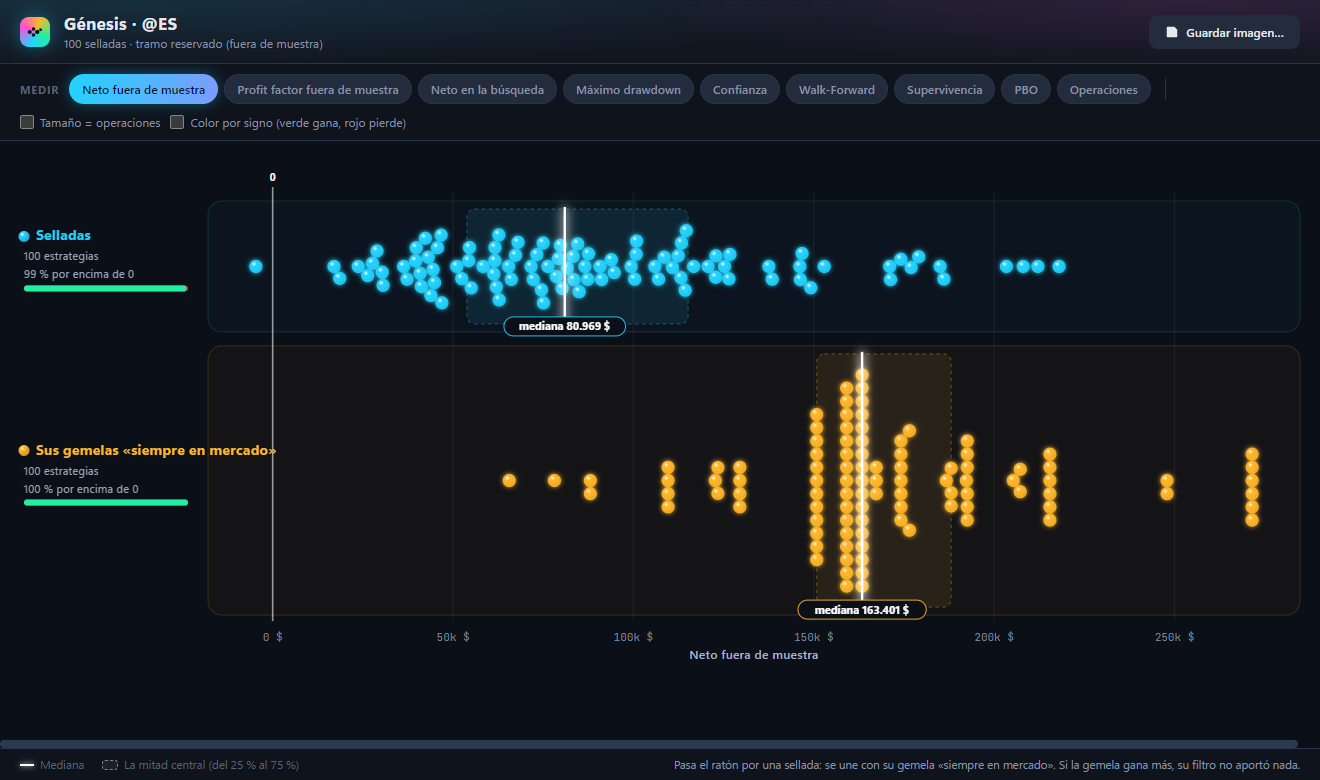This screenshot has height=780, width=1320.
Task: Click the horizontal scrollbar at bottom
Action: [649, 744]
